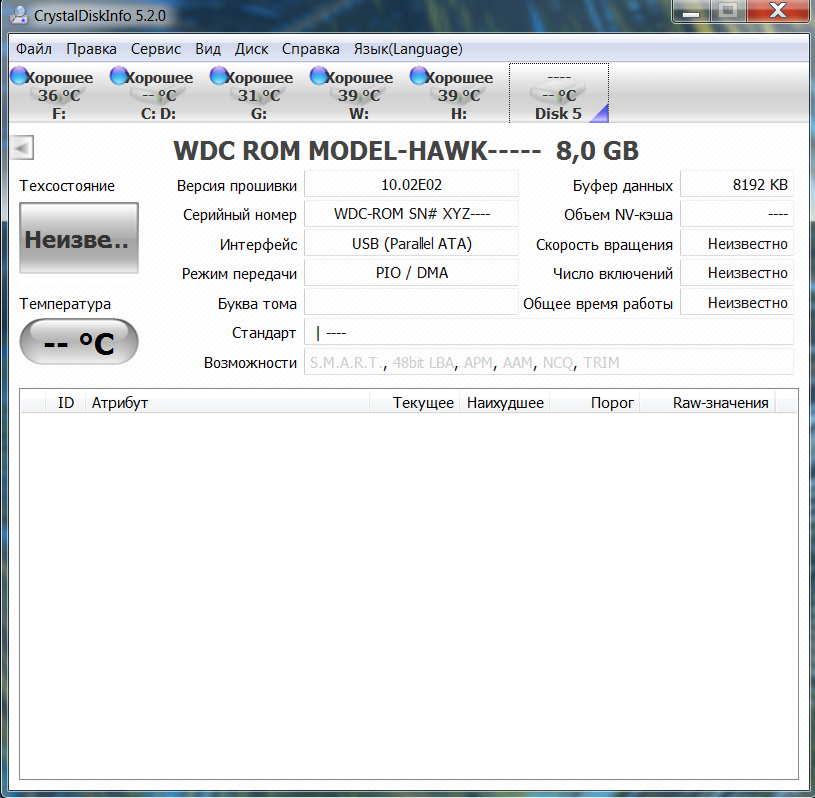815x798 pixels.
Task: Click the grayed TRIM feature text
Action: tap(601, 362)
